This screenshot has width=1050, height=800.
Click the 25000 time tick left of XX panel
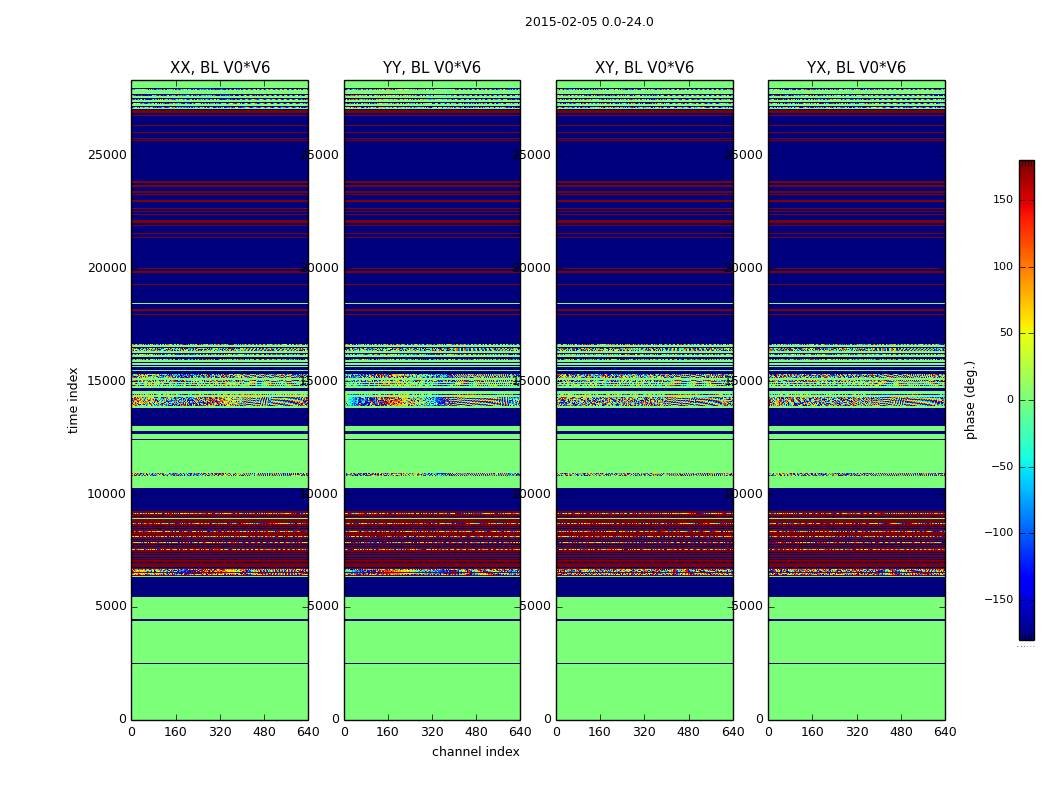[x=107, y=155]
